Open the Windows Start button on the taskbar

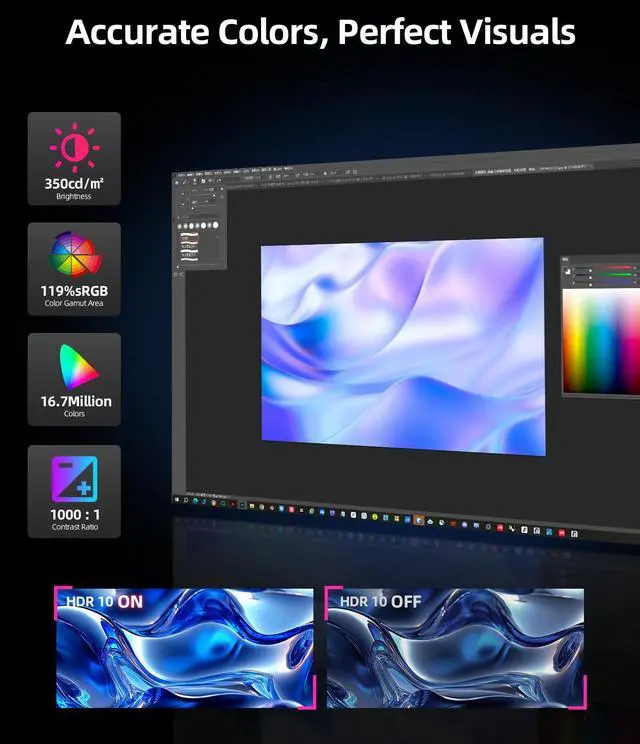[176, 497]
